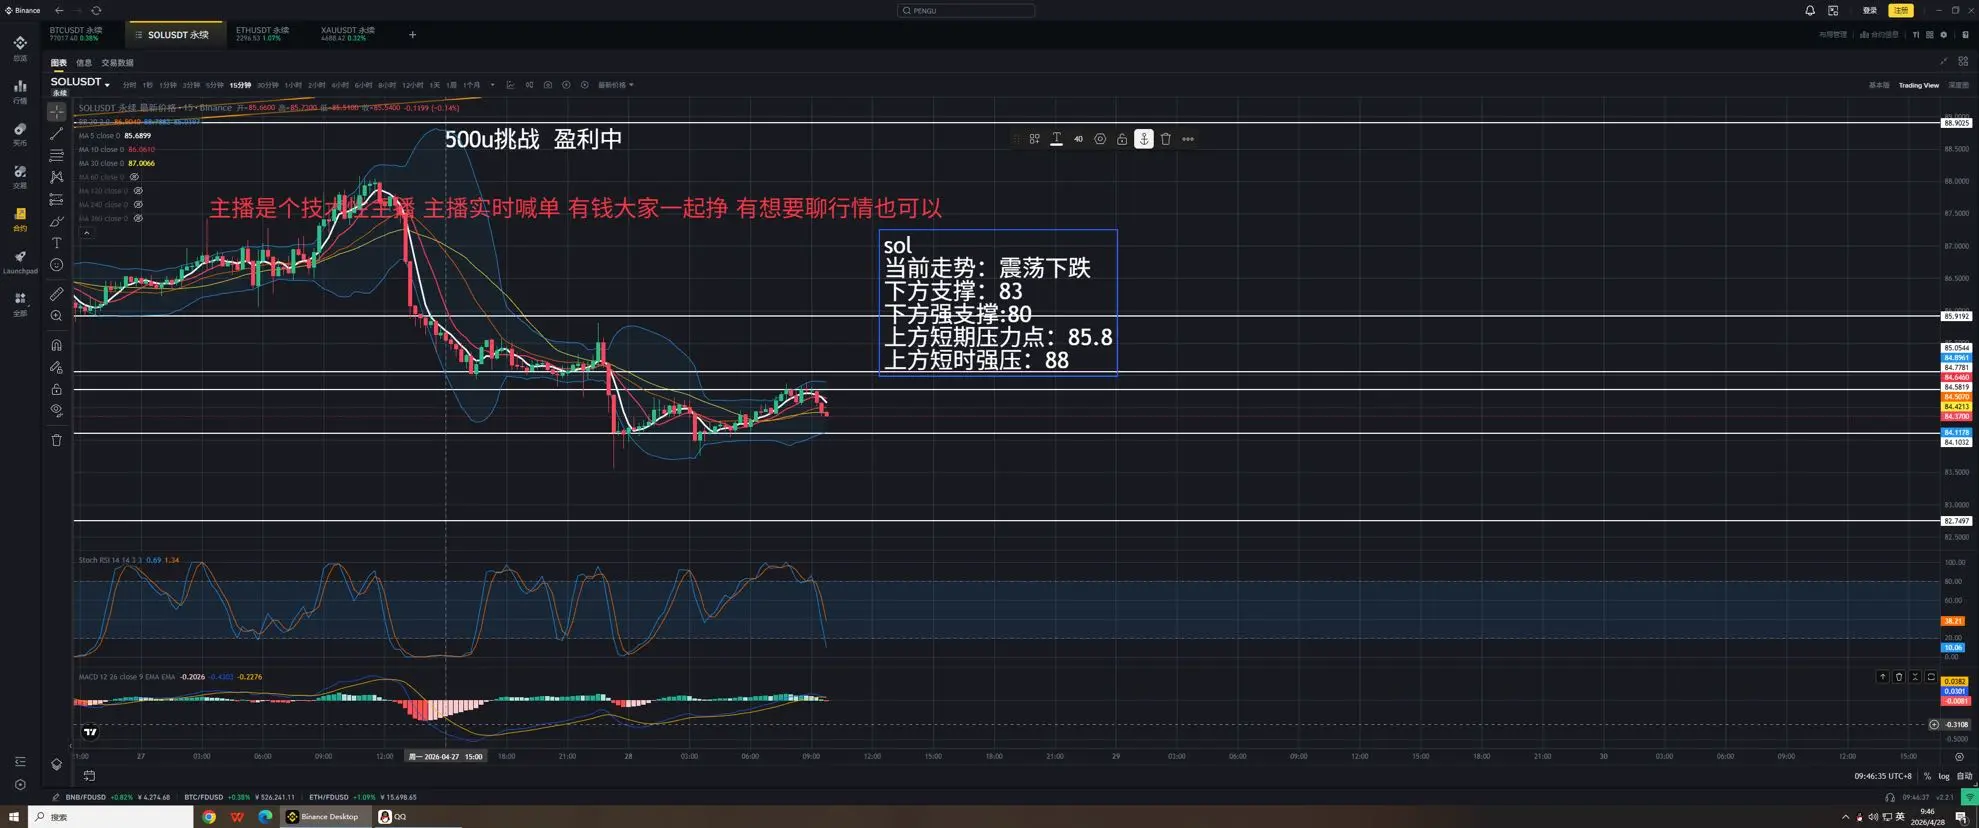The height and width of the screenshot is (828, 1979).
Task: Select the 30 minute interval
Action: [x=267, y=85]
